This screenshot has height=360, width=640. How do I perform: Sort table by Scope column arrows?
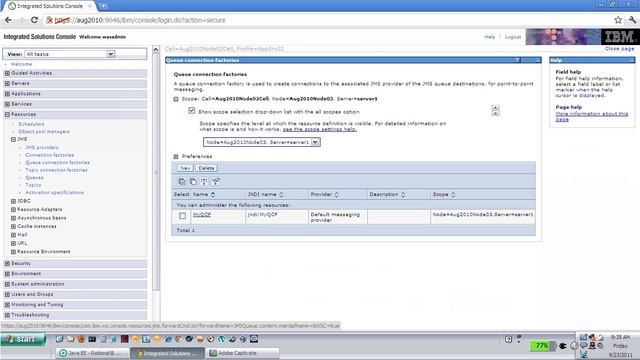[x=453, y=195]
